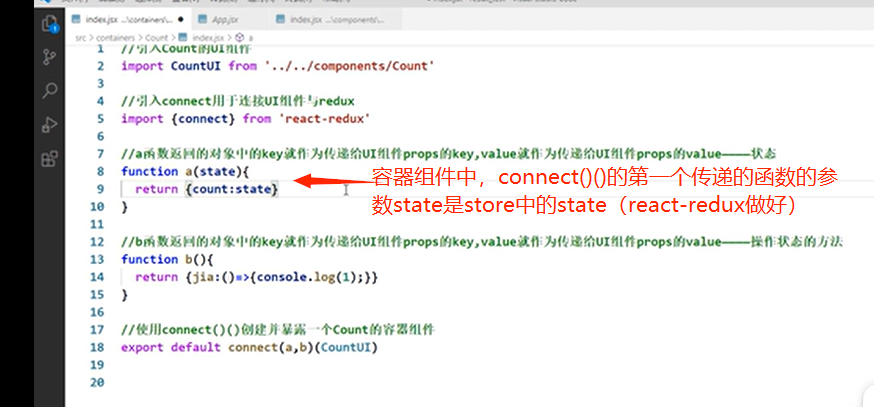Click 'import' keyword on line 2

point(142,66)
